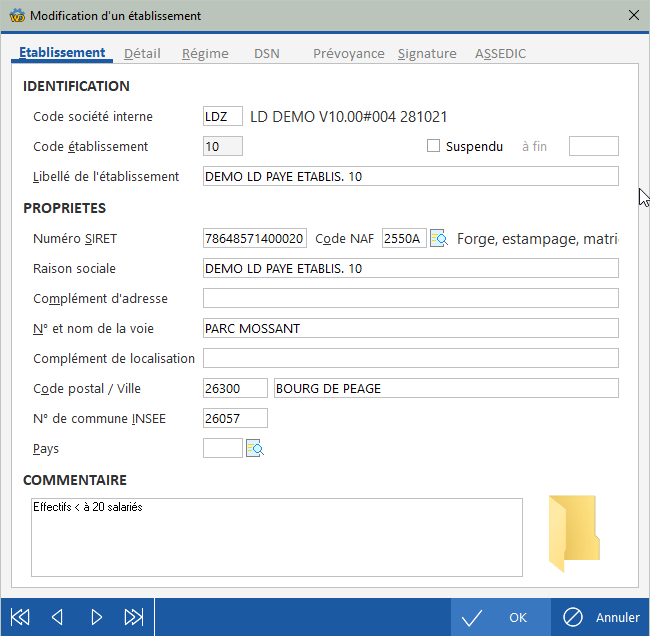Image resolution: width=650 pixels, height=636 pixels.
Task: Open the Détail tab
Action: point(142,53)
